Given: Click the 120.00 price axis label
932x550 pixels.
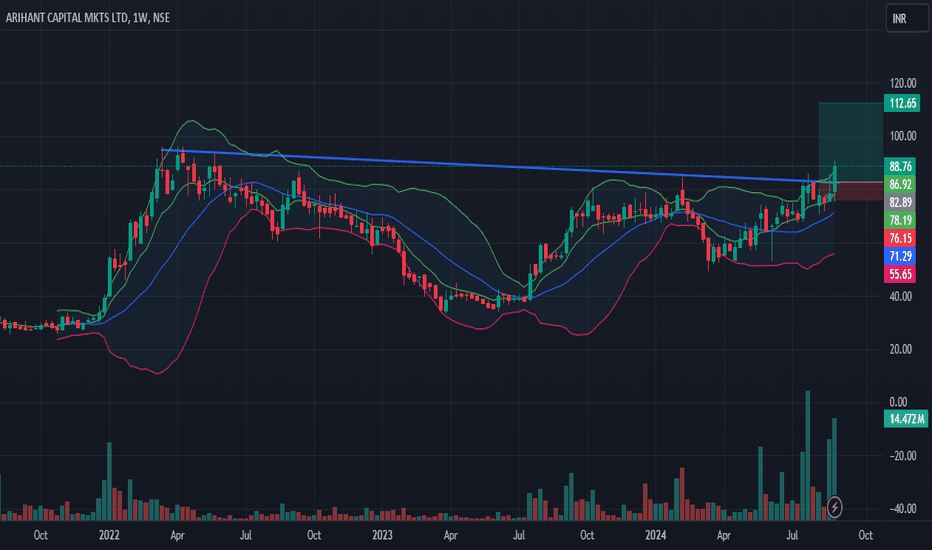Looking at the screenshot, I should 902,83.
